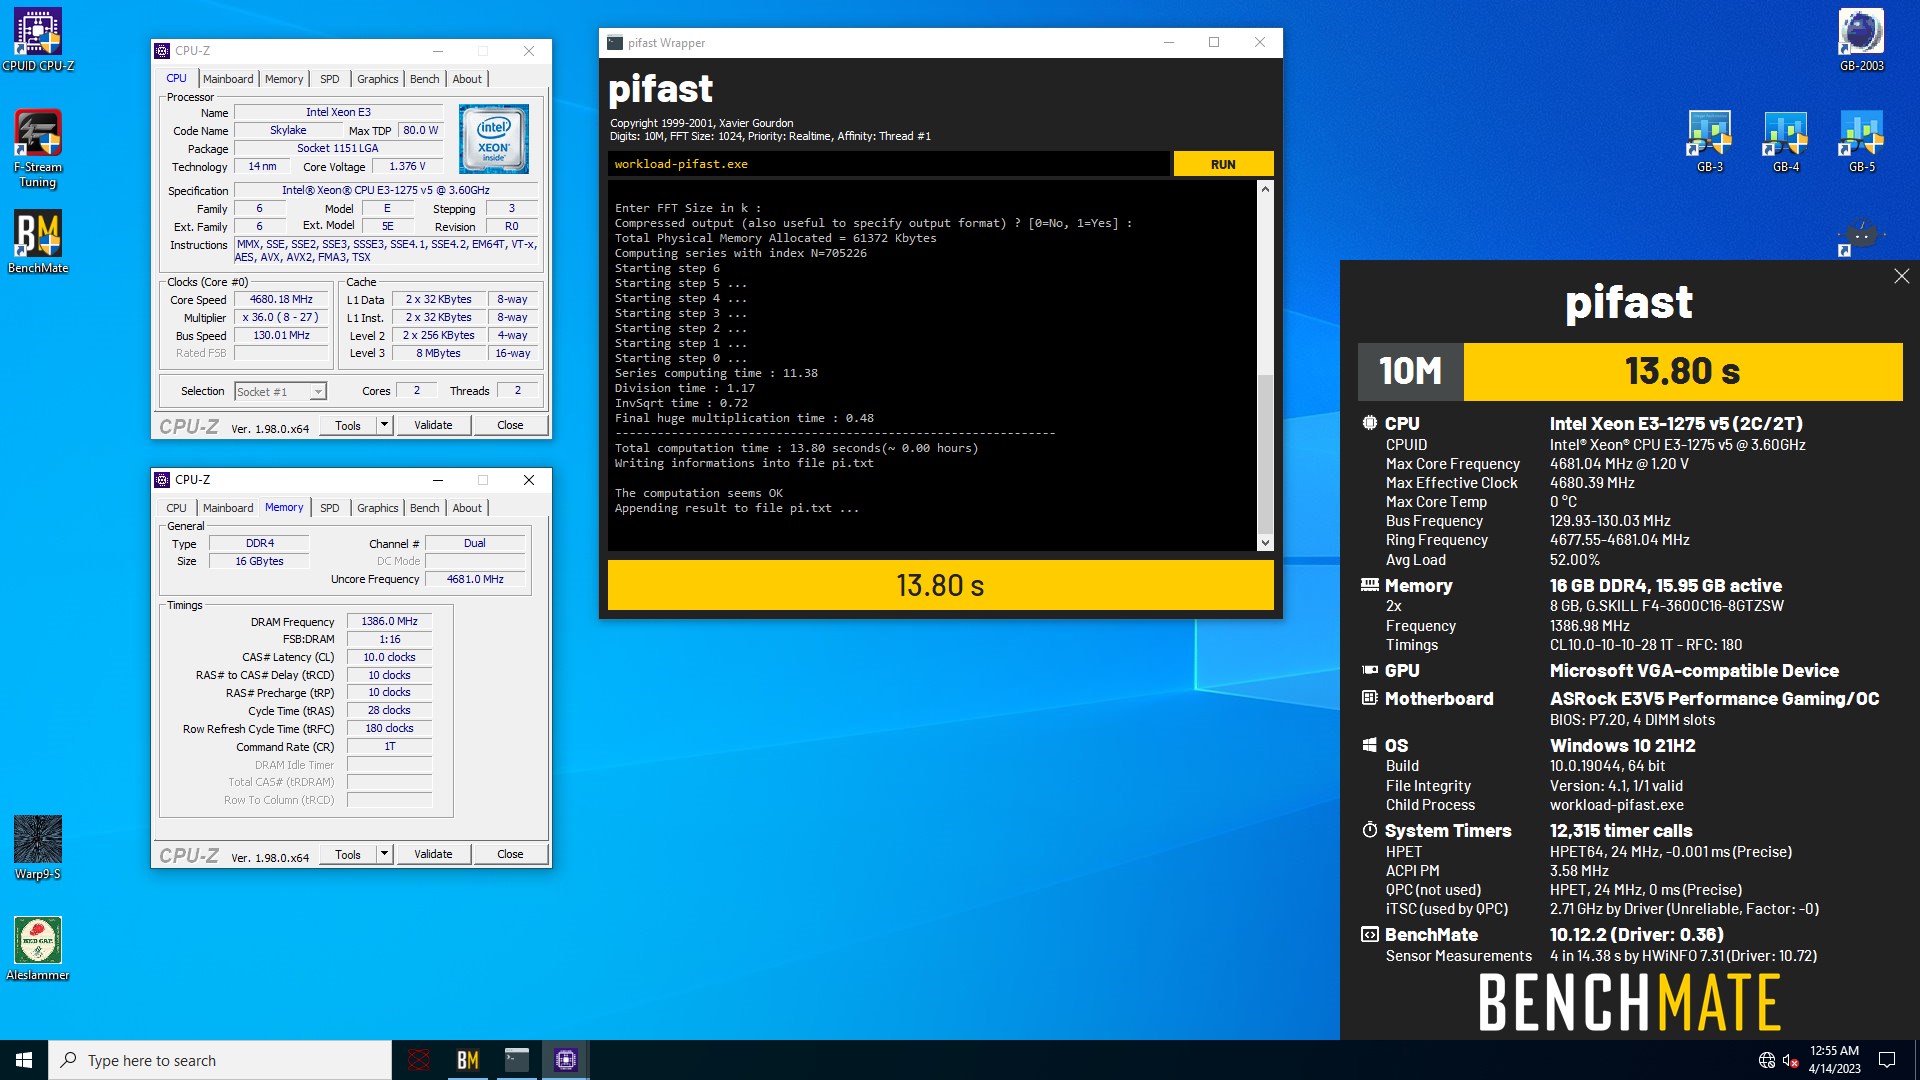The height and width of the screenshot is (1080, 1920).
Task: Click Type here to search box
Action: 220,1060
